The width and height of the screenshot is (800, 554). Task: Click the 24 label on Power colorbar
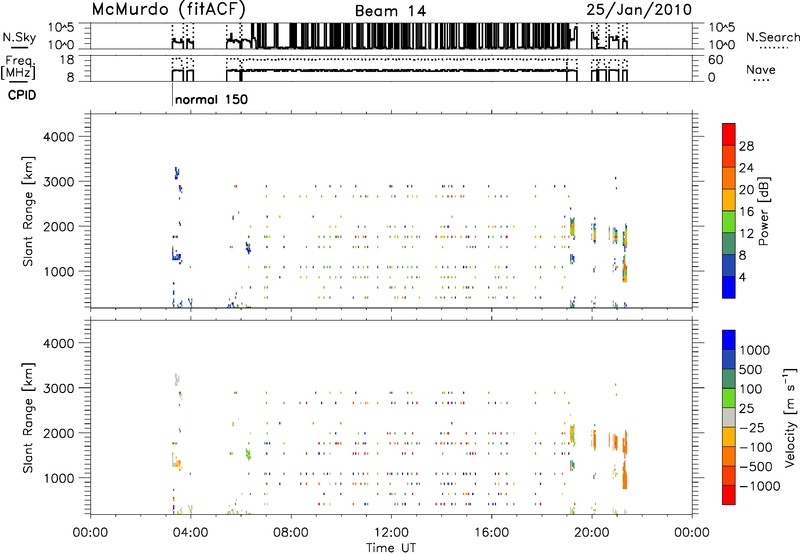(x=746, y=168)
